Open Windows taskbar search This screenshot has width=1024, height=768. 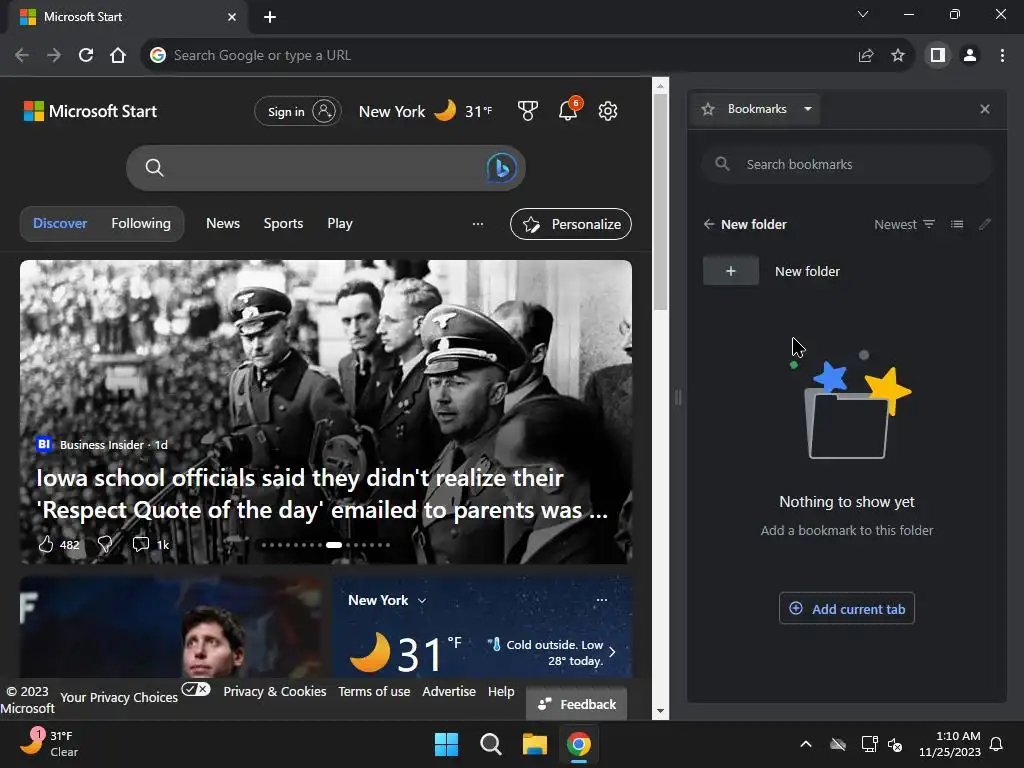[490, 744]
